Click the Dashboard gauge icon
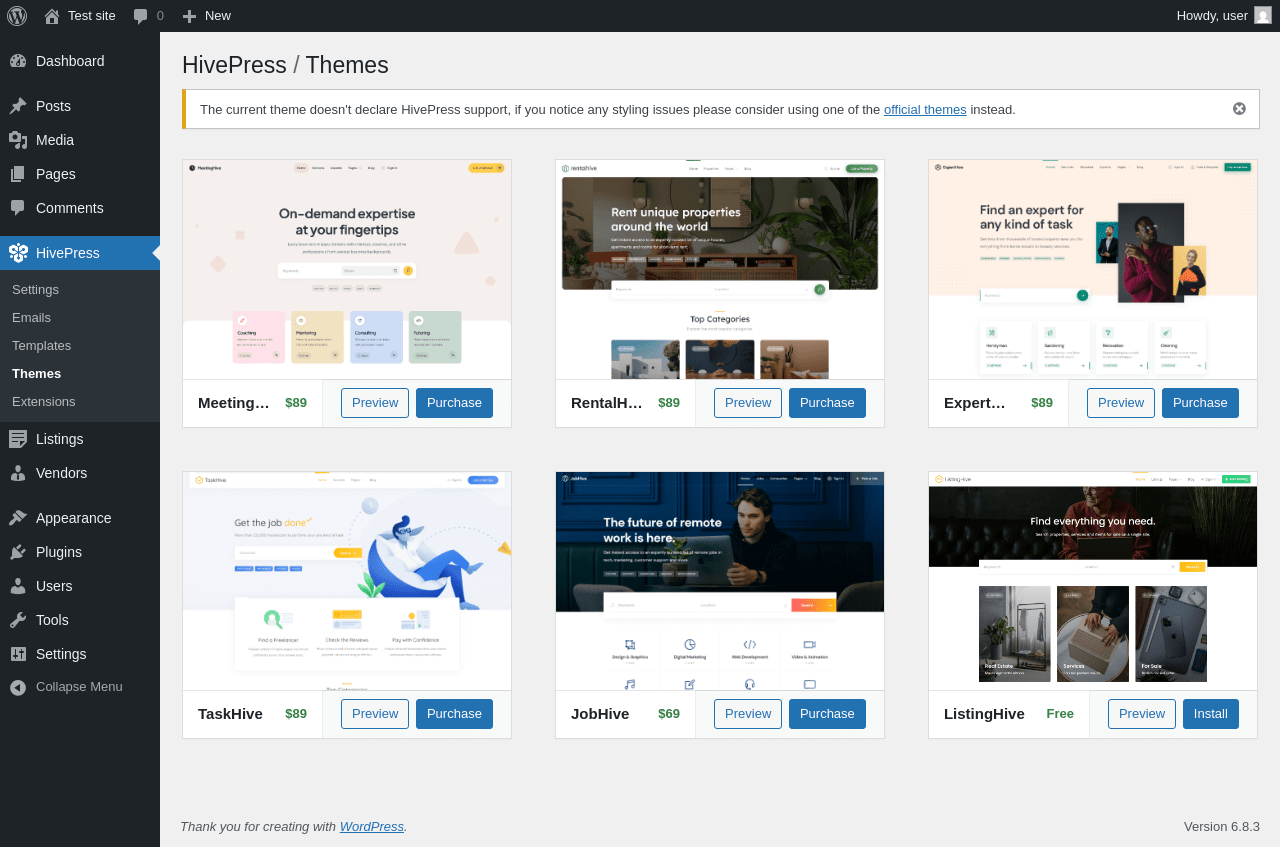 tap(18, 61)
